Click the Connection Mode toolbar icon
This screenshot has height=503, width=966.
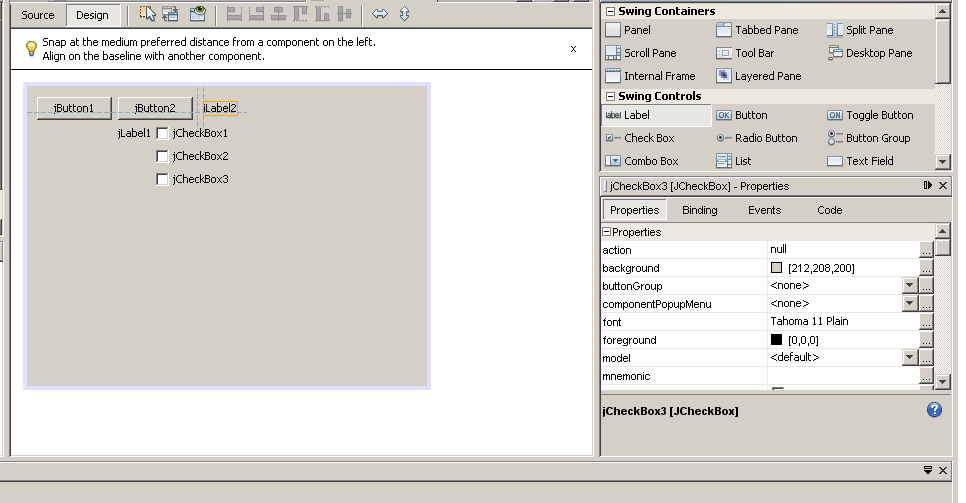point(170,14)
